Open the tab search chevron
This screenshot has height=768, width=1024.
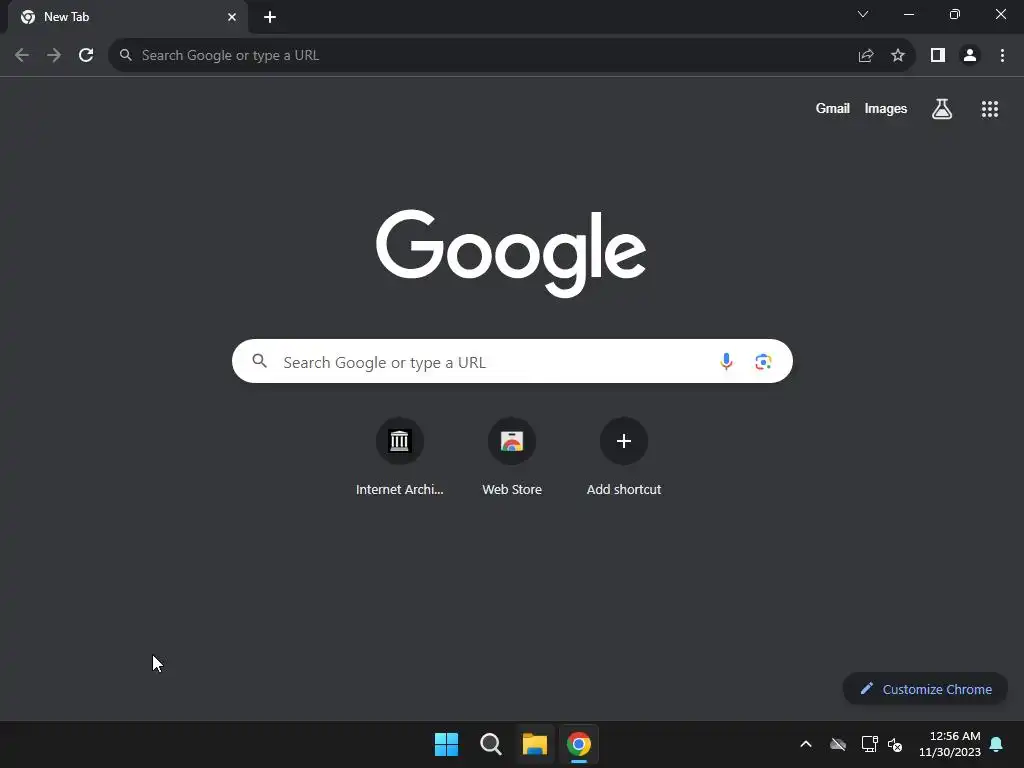[863, 14]
